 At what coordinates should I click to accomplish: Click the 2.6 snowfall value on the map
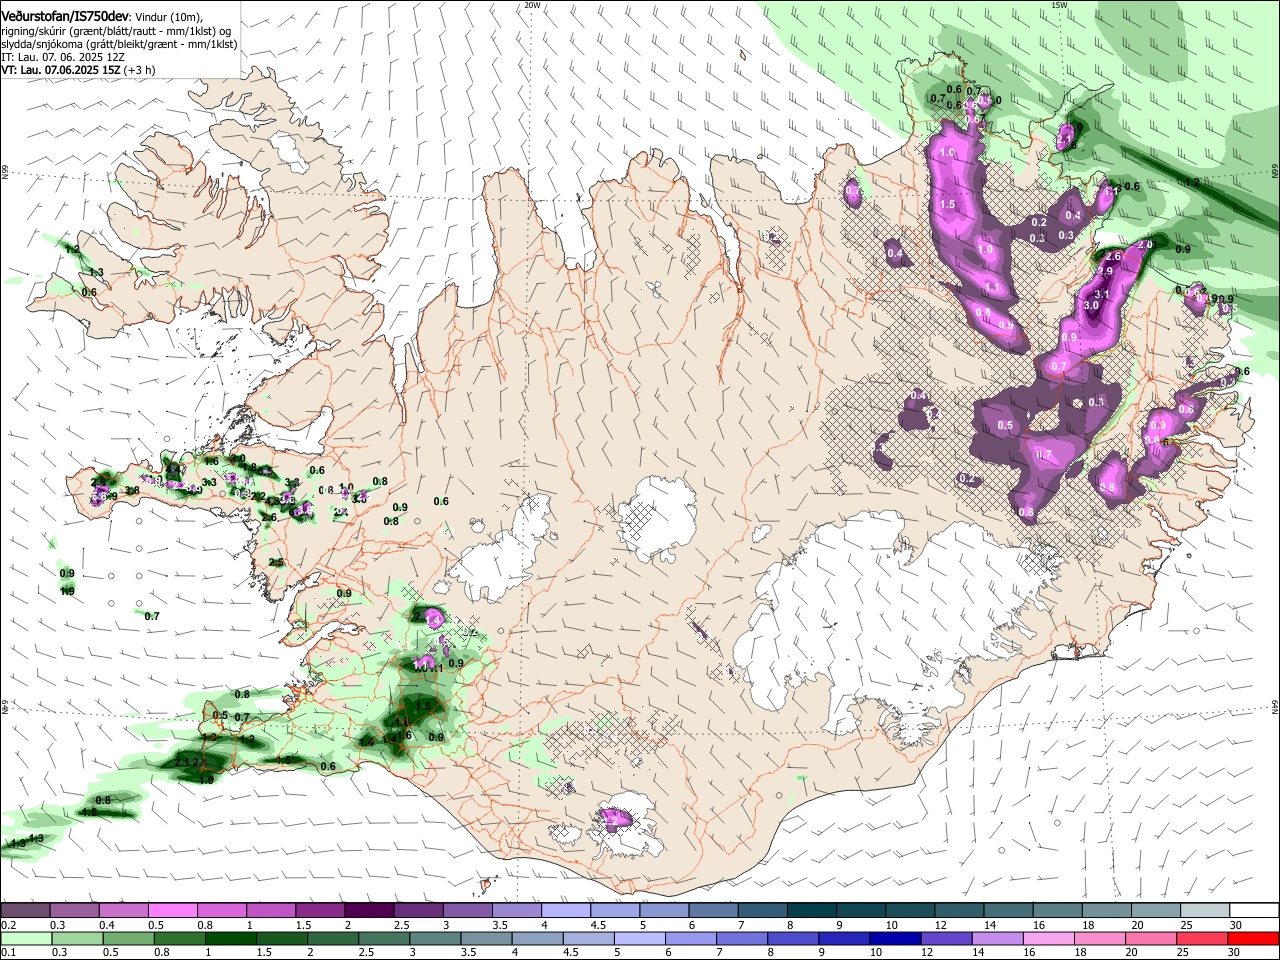pyautogui.click(x=1113, y=257)
